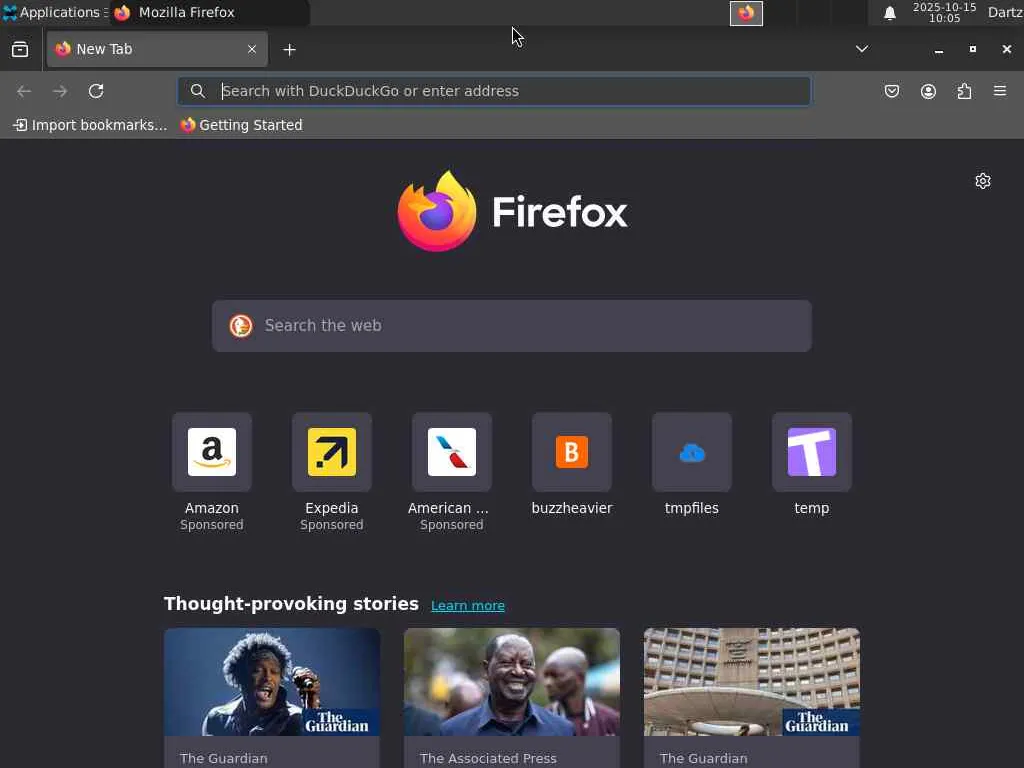The width and height of the screenshot is (1024, 768).
Task: Open the Extensions puzzle icon
Action: pos(964,91)
